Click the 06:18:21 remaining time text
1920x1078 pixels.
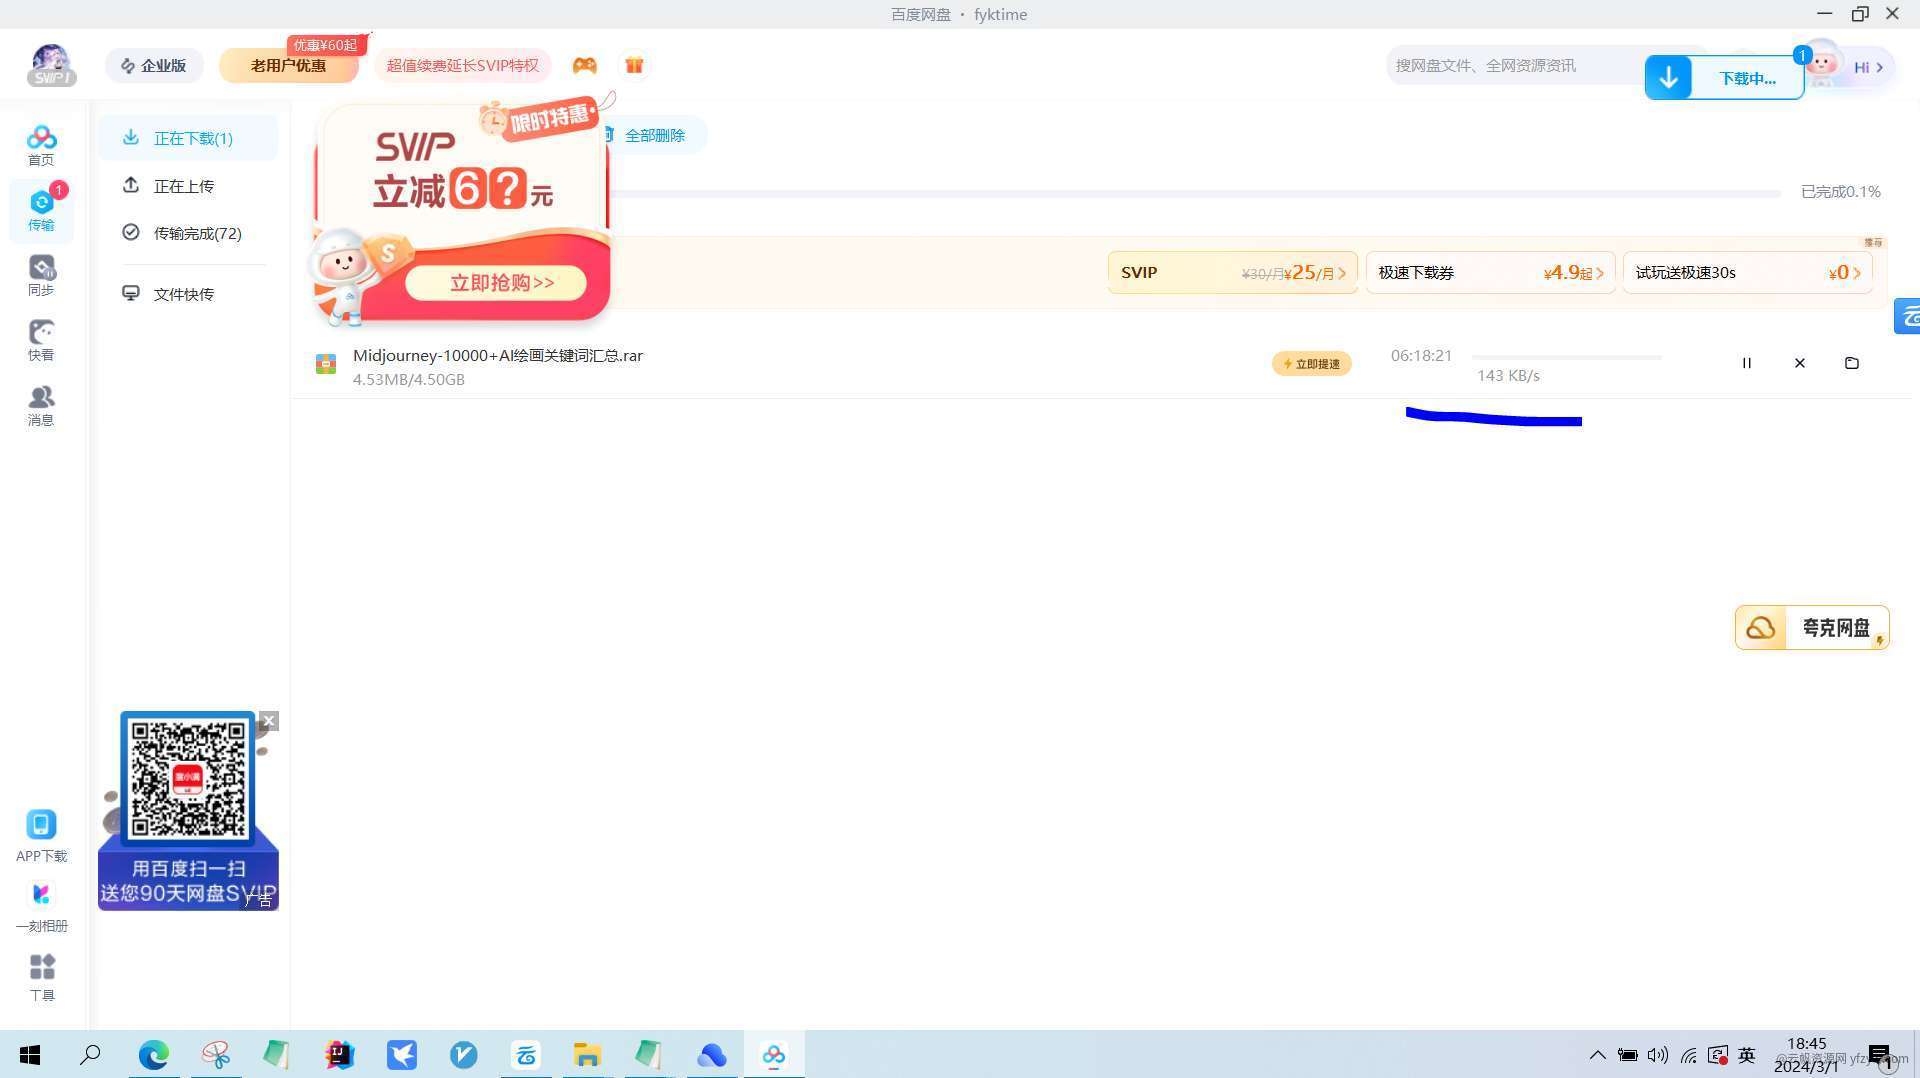pyautogui.click(x=1421, y=355)
